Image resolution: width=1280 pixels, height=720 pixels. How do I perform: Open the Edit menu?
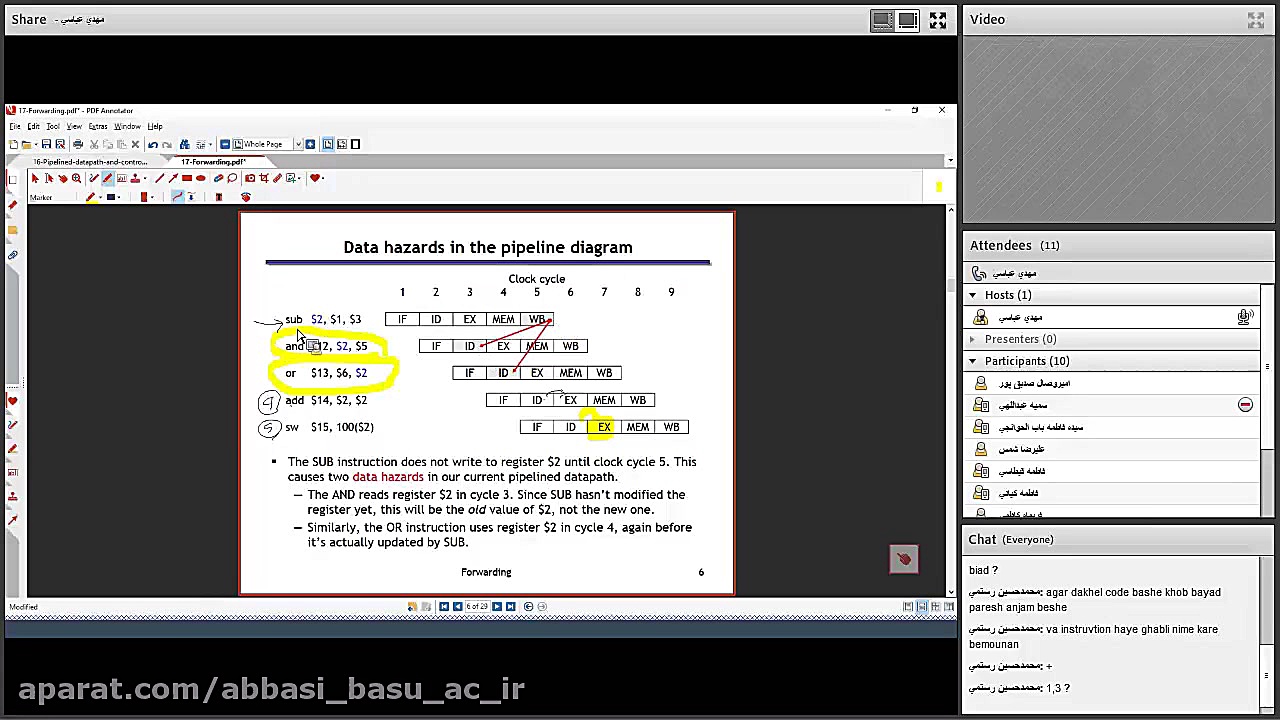point(33,127)
